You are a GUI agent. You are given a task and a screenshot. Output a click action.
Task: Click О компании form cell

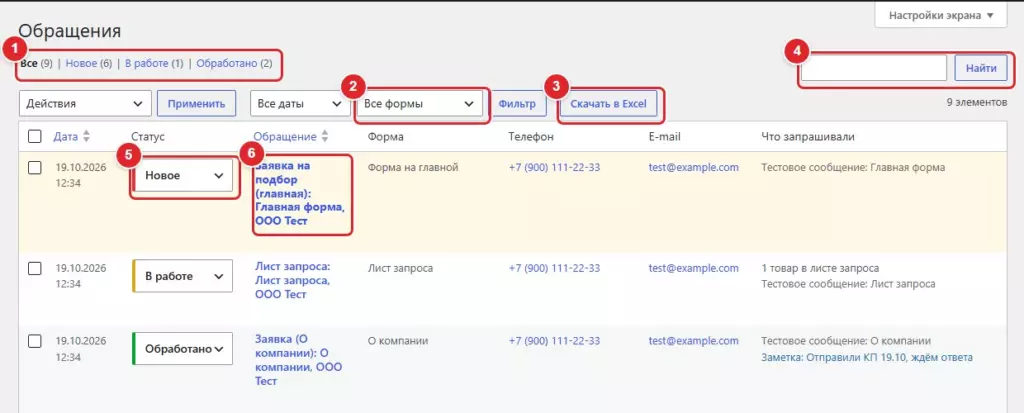coord(398,340)
